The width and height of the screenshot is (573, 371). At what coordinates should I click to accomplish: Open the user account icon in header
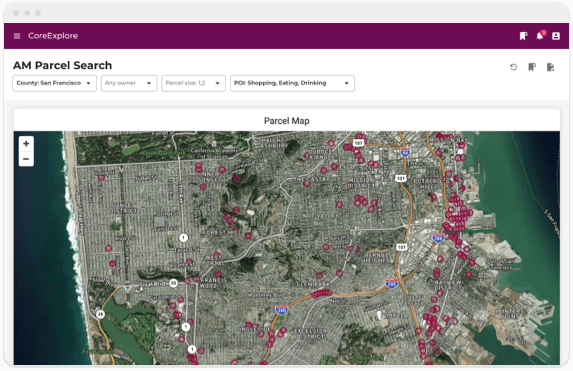556,36
